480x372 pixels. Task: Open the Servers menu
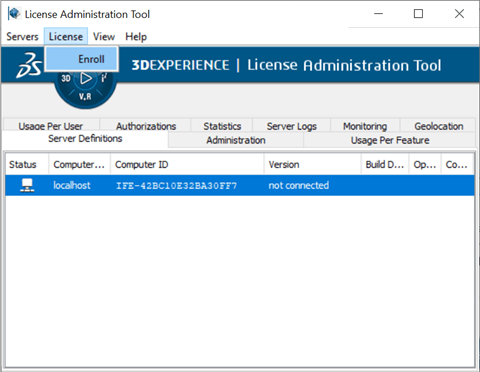[x=22, y=36]
